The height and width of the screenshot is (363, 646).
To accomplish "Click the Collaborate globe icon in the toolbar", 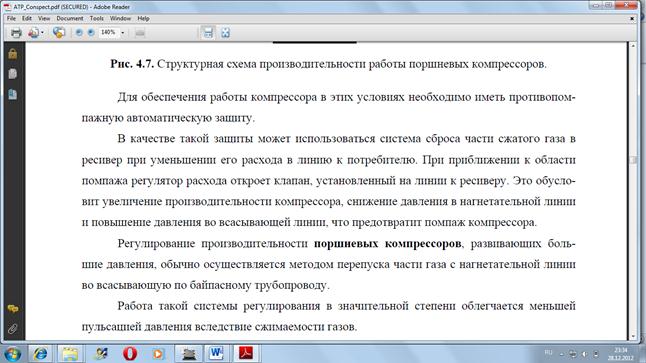I will 59,33.
